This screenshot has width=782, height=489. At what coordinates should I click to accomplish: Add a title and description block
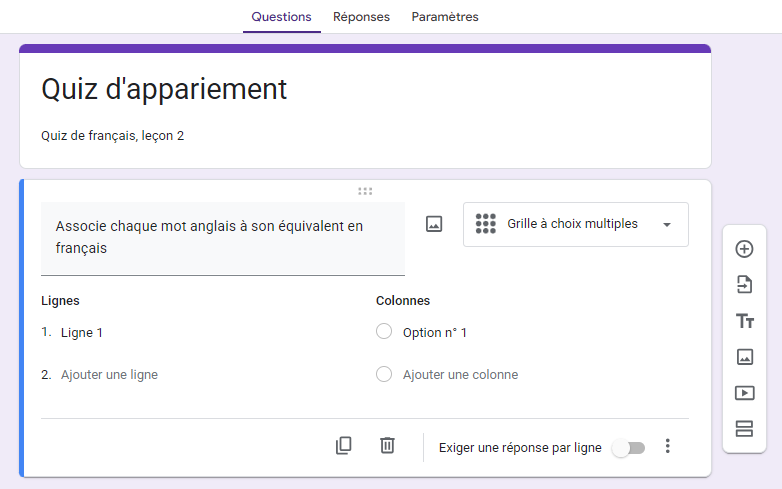point(744,321)
